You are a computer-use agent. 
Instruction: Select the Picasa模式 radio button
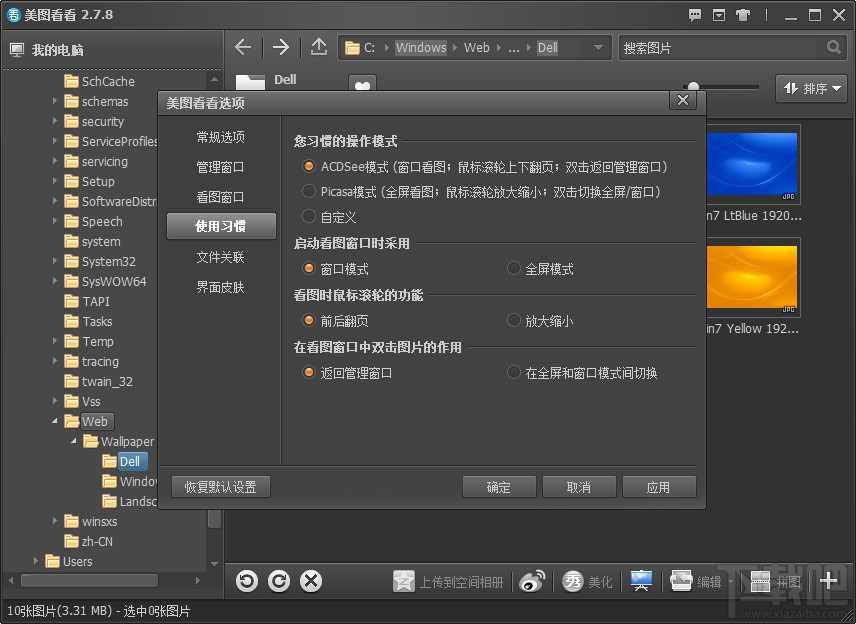[309, 191]
